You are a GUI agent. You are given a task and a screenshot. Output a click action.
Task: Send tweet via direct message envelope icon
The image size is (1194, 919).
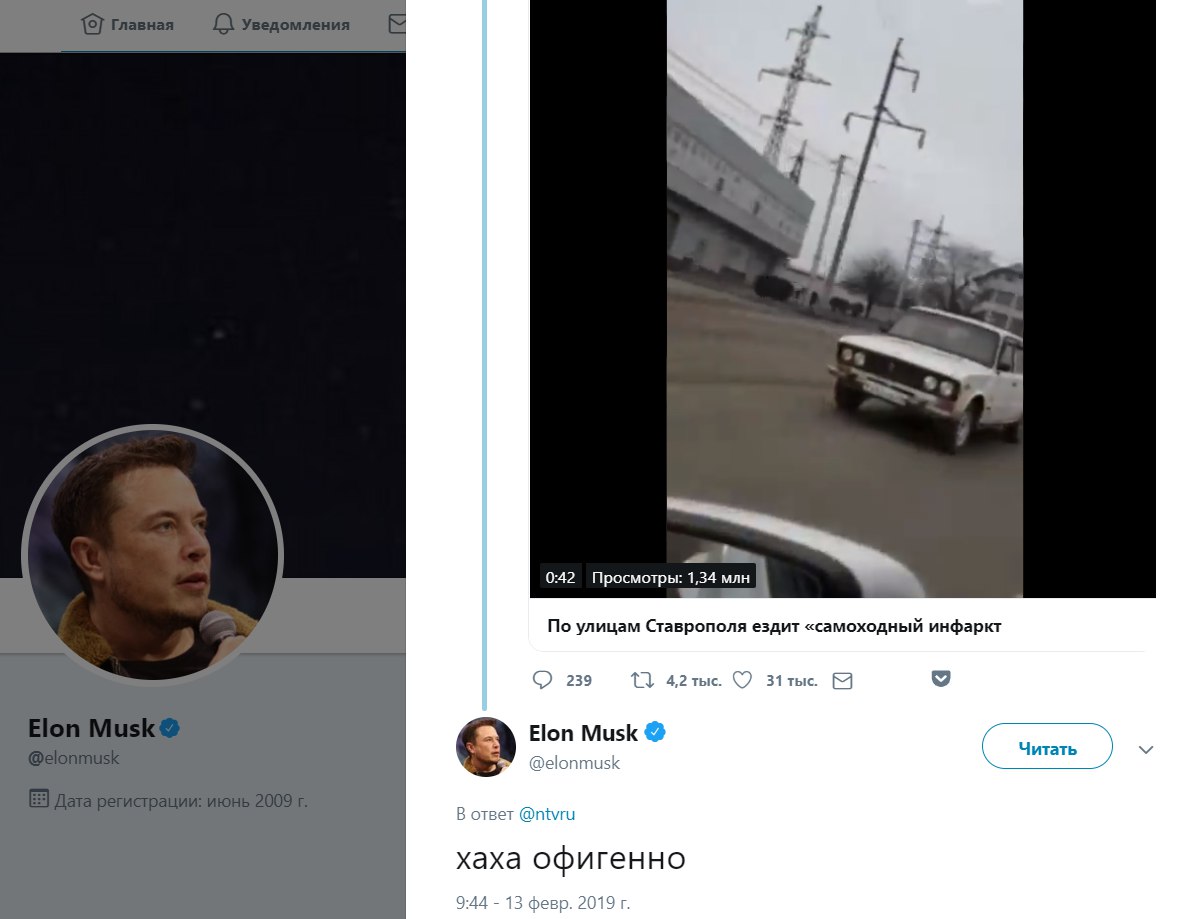click(842, 681)
